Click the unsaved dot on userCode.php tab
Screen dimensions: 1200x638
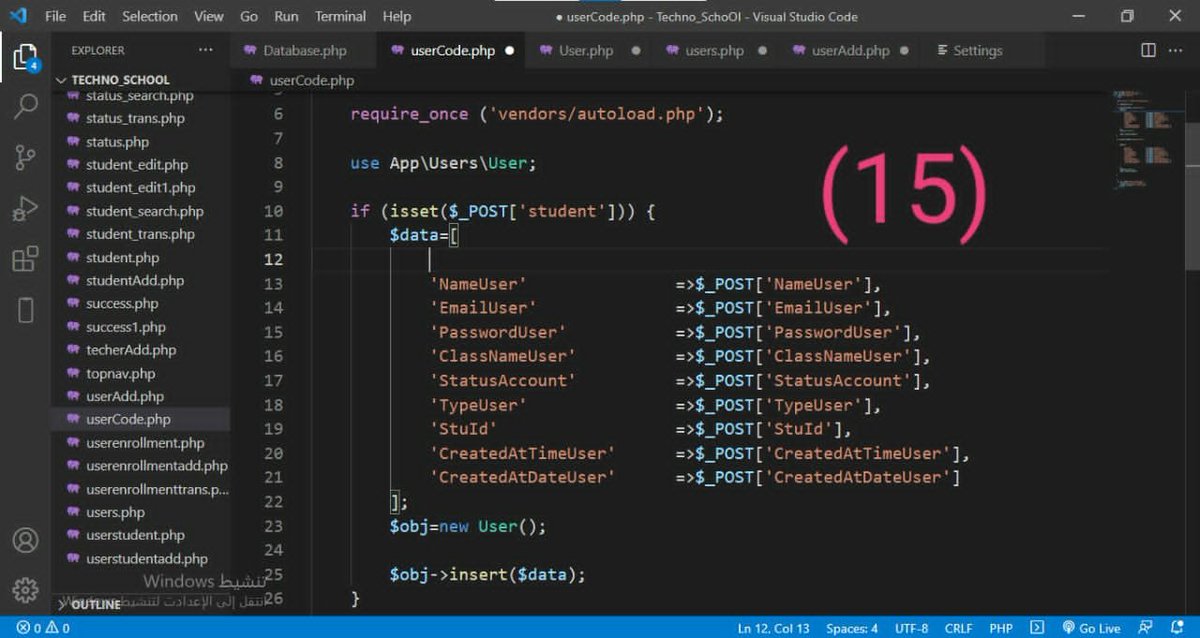(x=510, y=51)
